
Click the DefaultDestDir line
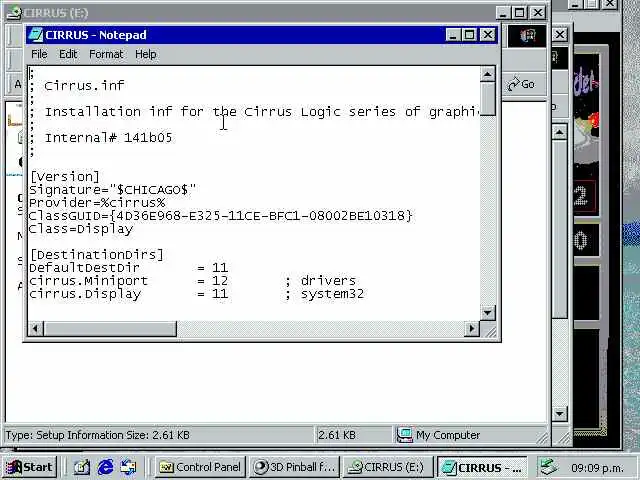129,268
